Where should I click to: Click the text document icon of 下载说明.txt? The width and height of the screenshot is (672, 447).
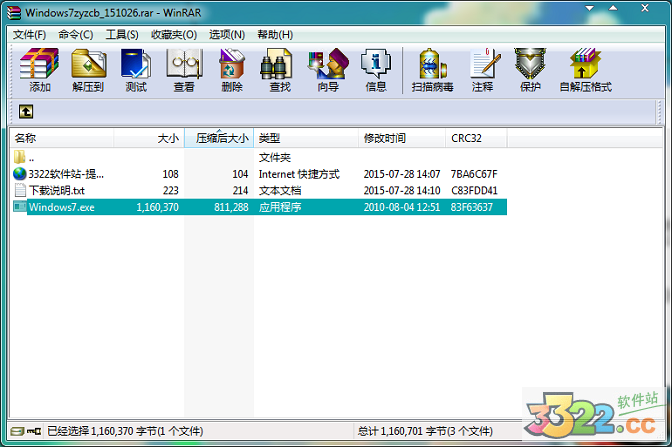tap(20, 190)
